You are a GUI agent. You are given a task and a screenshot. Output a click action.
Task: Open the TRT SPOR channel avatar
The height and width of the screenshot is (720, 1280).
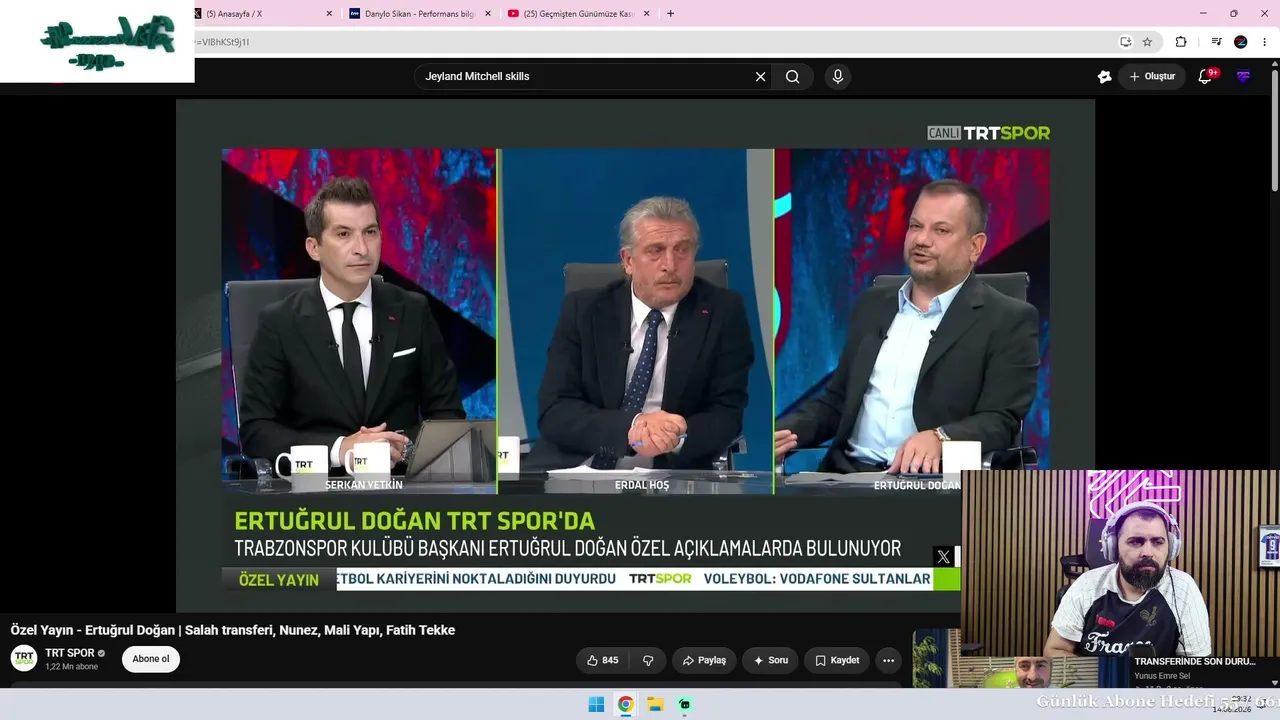click(x=24, y=658)
